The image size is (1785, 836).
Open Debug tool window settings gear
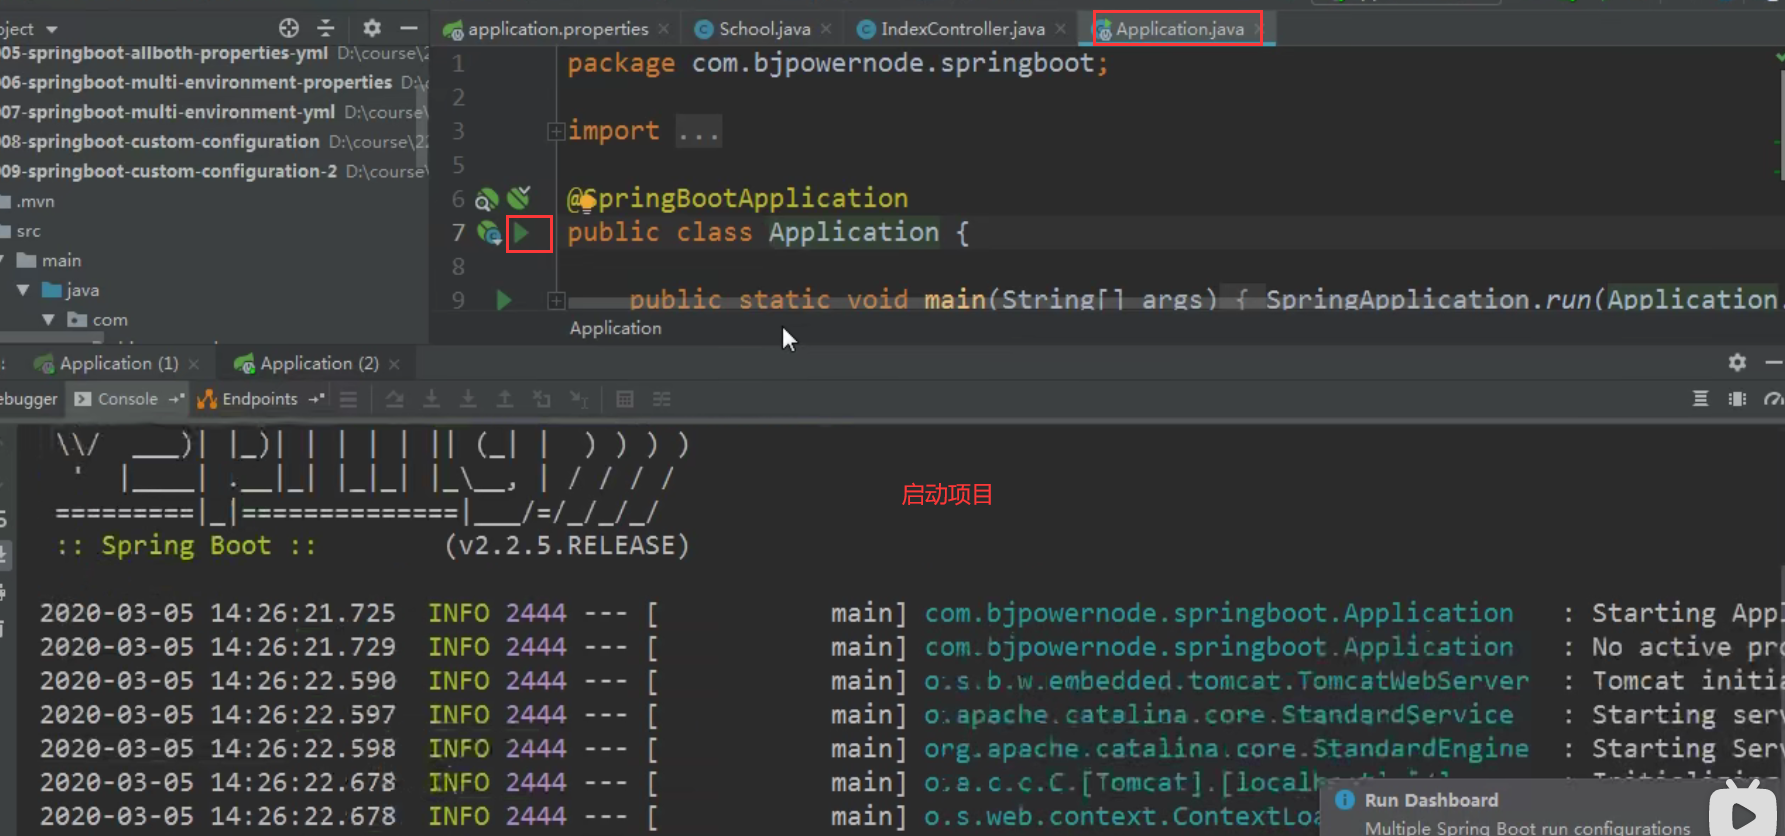point(1737,362)
